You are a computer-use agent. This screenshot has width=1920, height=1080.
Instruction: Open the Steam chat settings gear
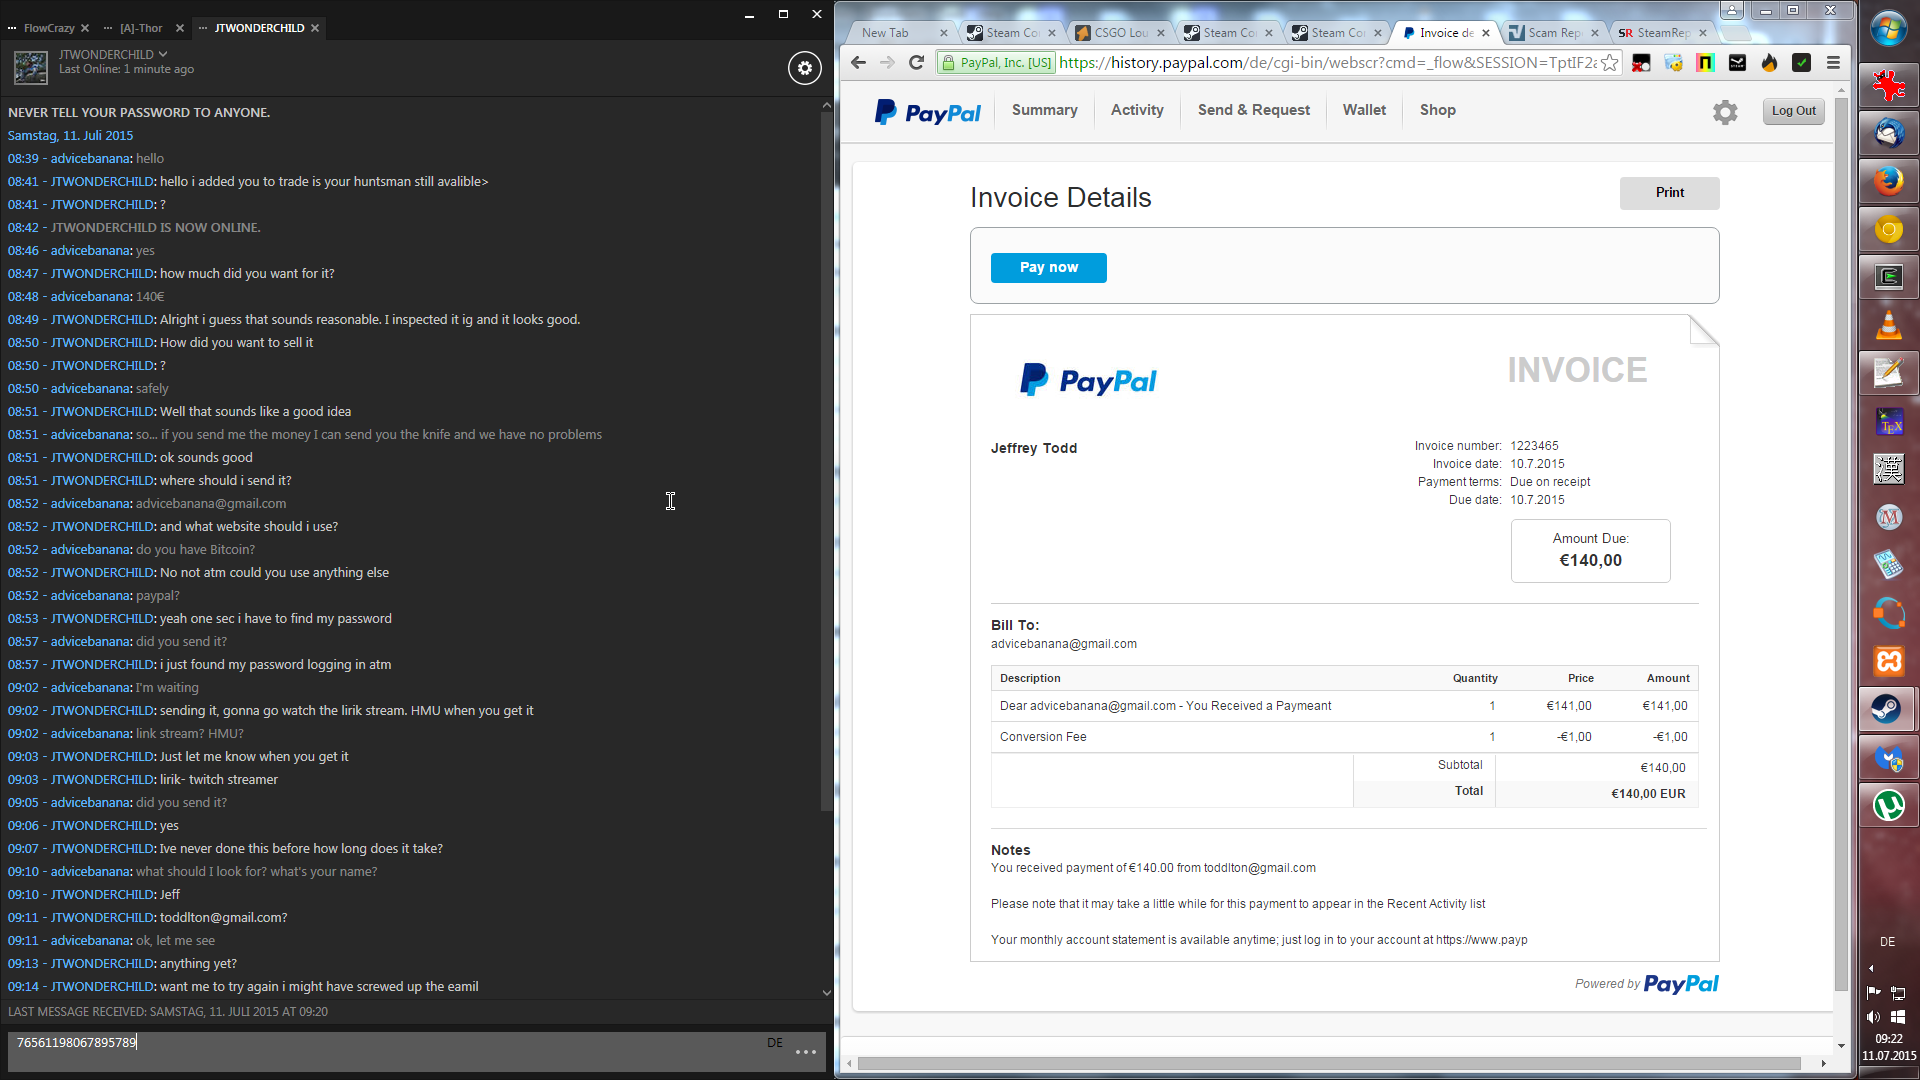pyautogui.click(x=805, y=68)
